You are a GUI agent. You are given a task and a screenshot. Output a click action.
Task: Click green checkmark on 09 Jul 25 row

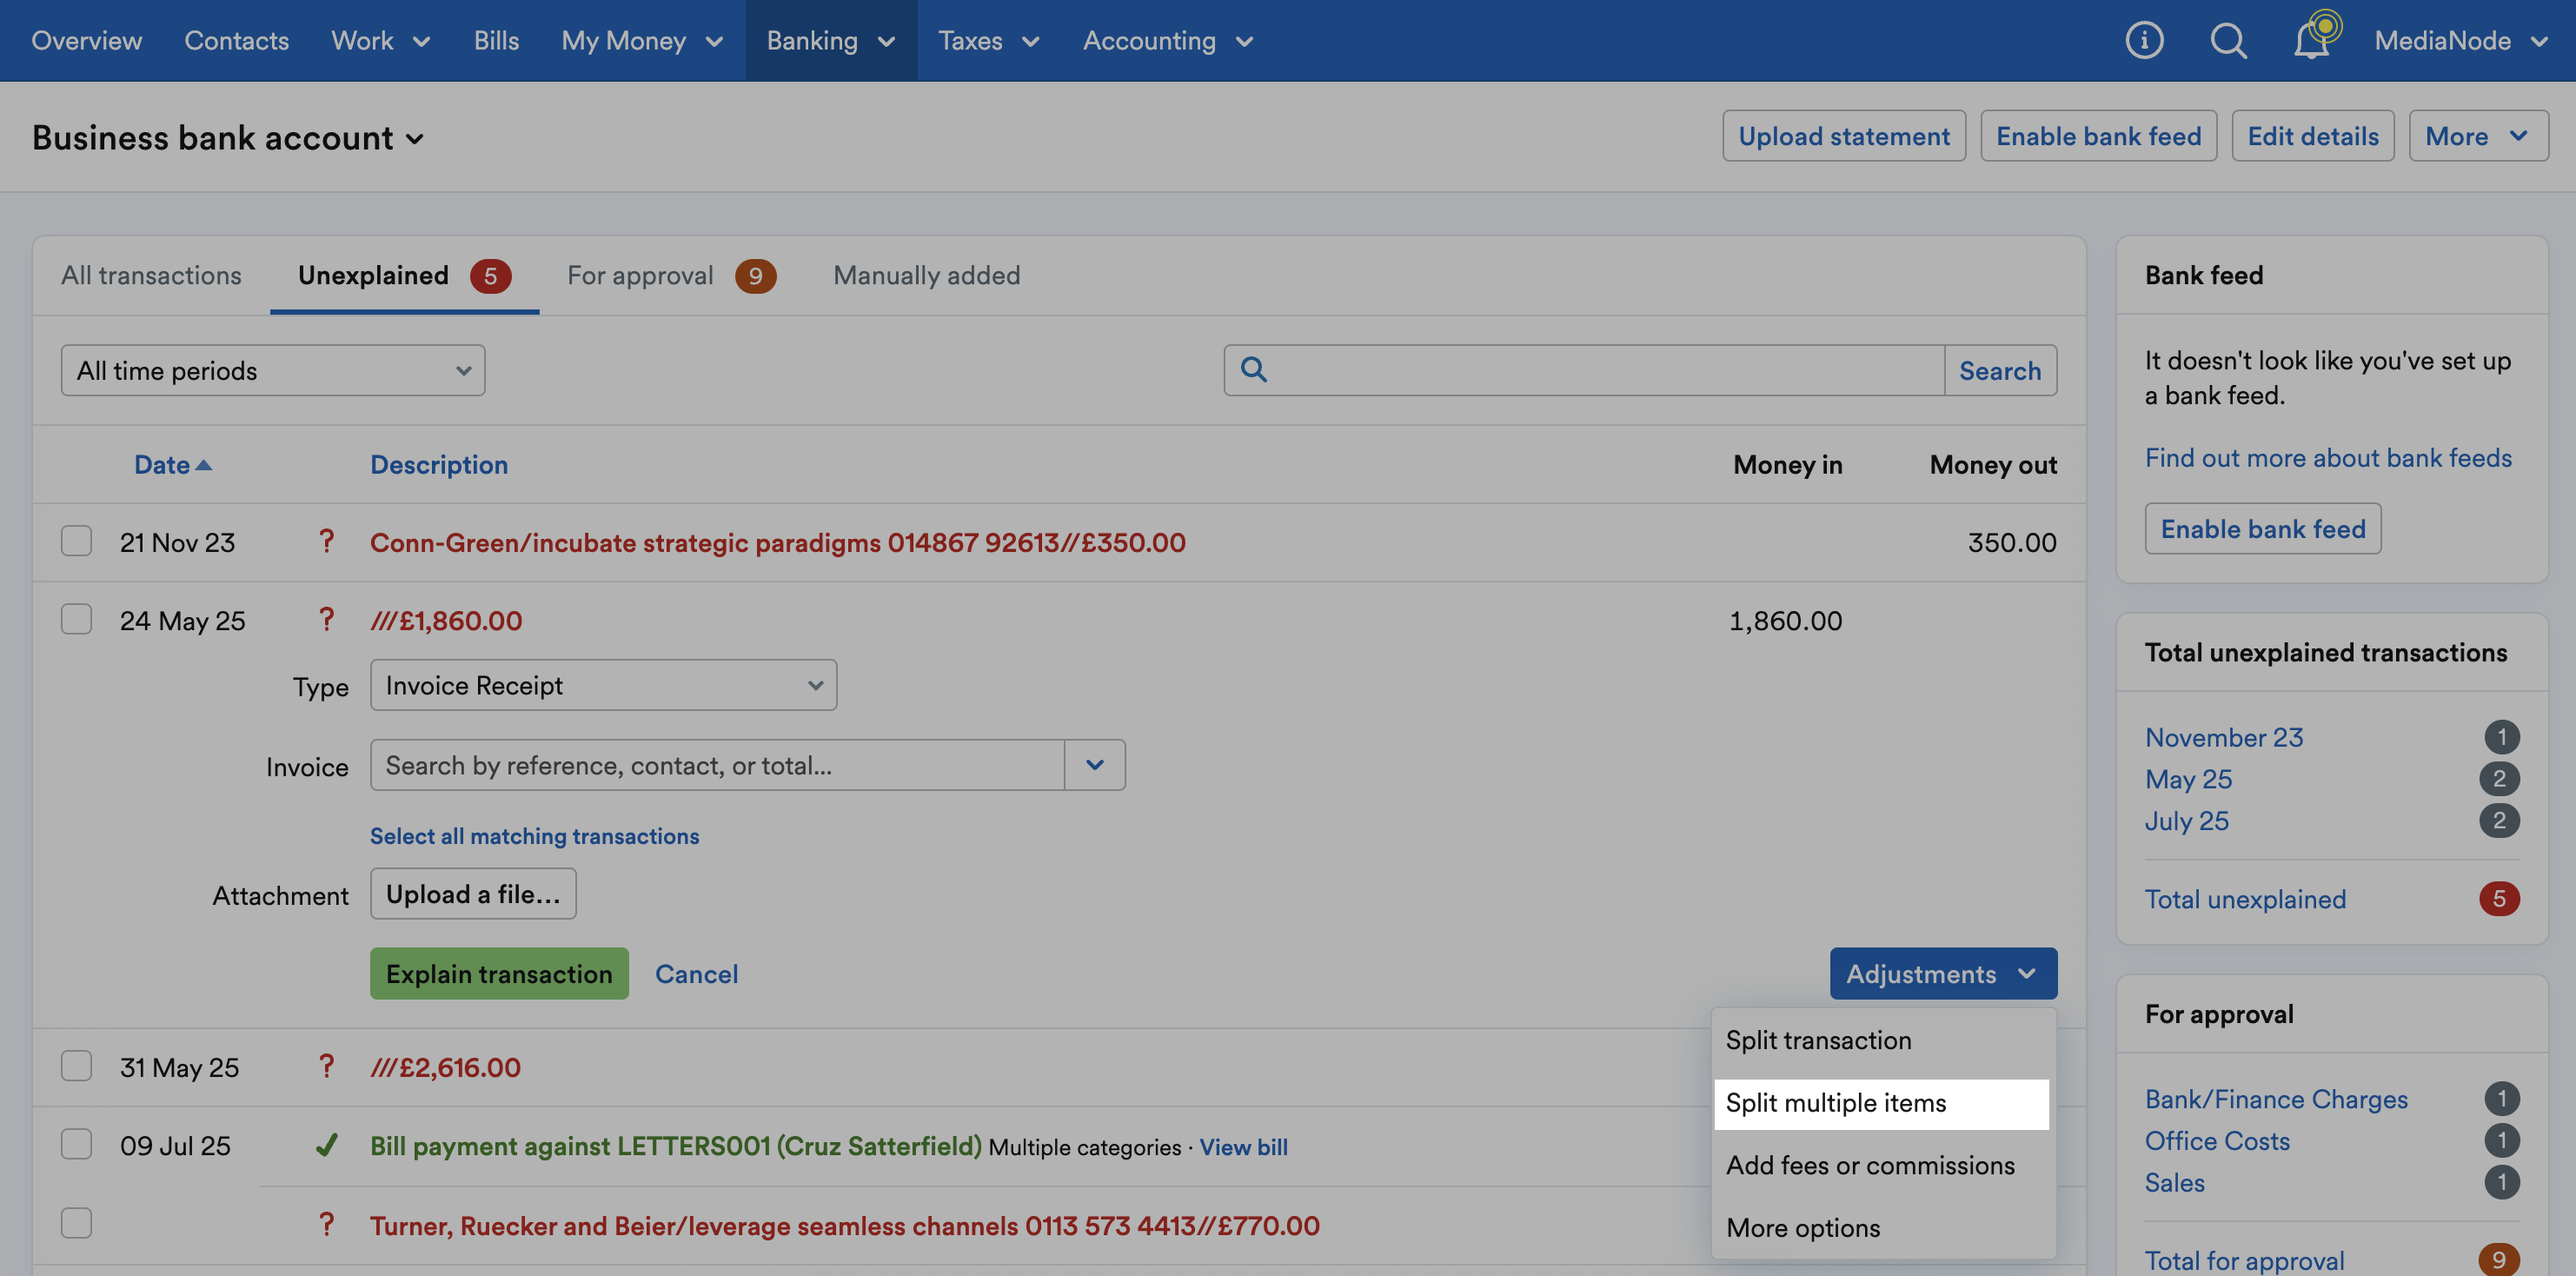(326, 1144)
